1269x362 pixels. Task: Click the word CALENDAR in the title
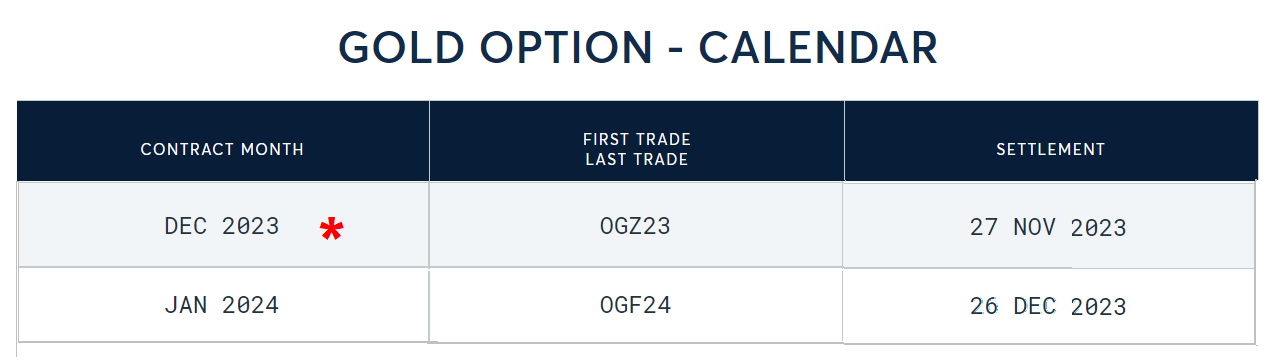(x=818, y=48)
